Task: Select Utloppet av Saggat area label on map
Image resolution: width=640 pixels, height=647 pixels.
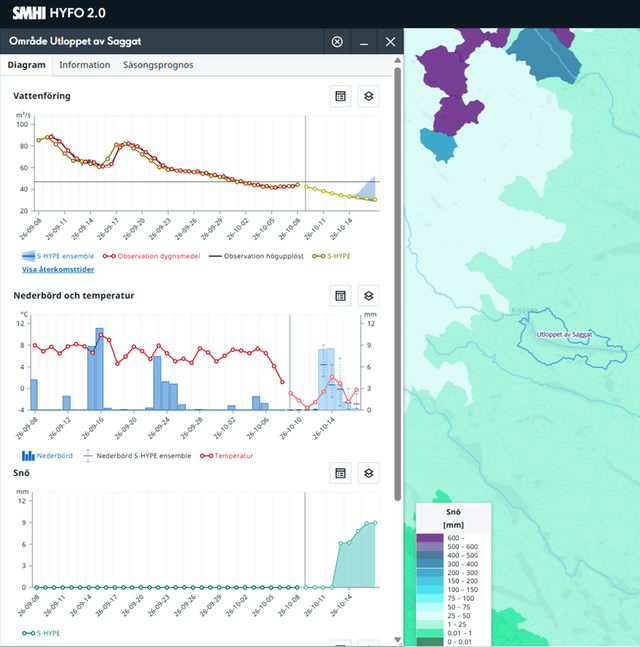Action: 564,334
